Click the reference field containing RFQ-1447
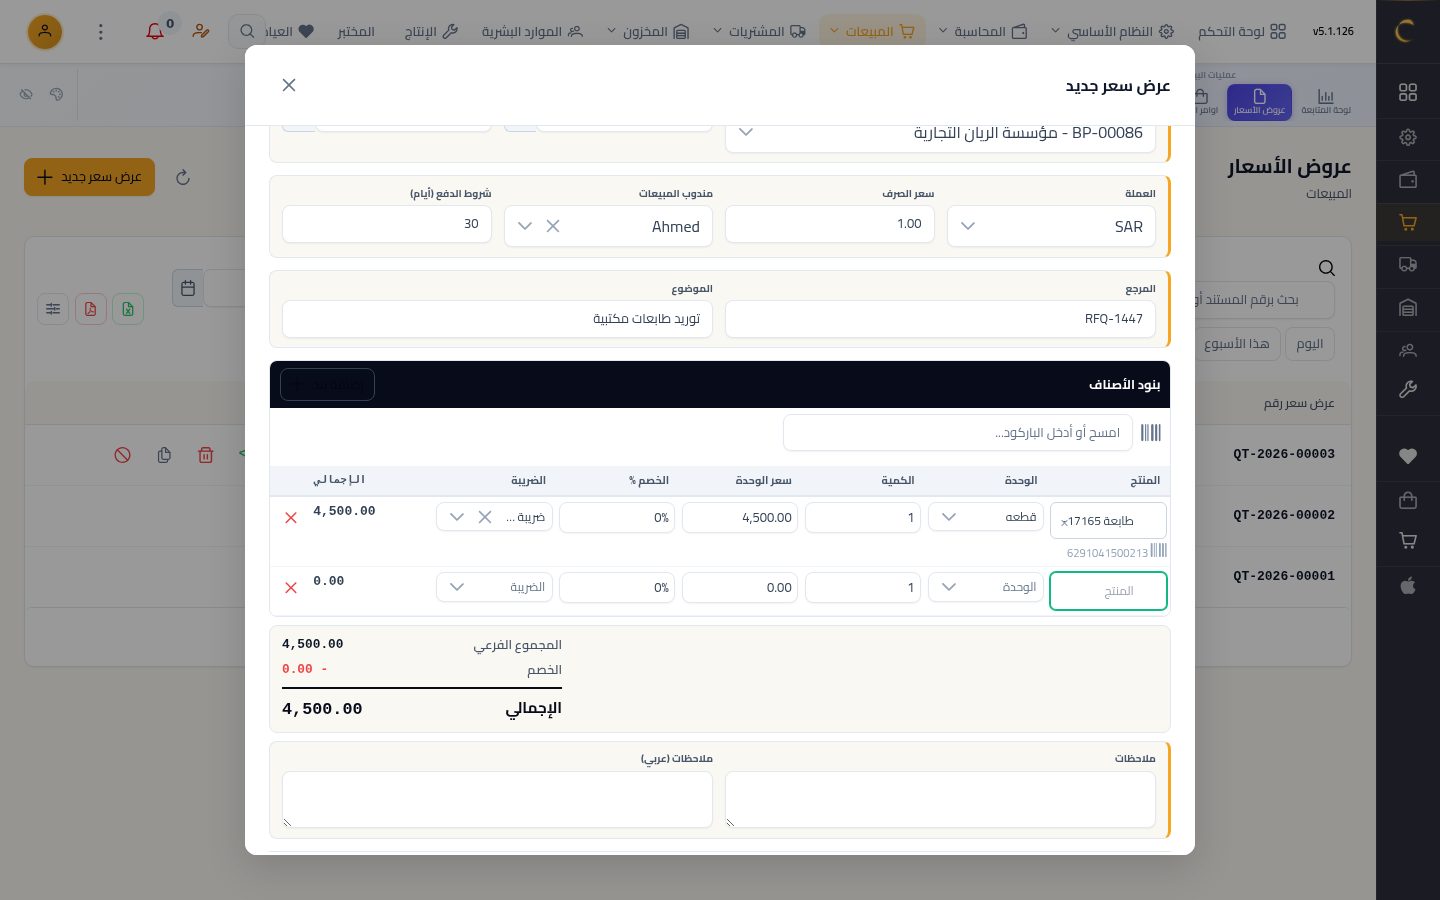 pyautogui.click(x=940, y=319)
